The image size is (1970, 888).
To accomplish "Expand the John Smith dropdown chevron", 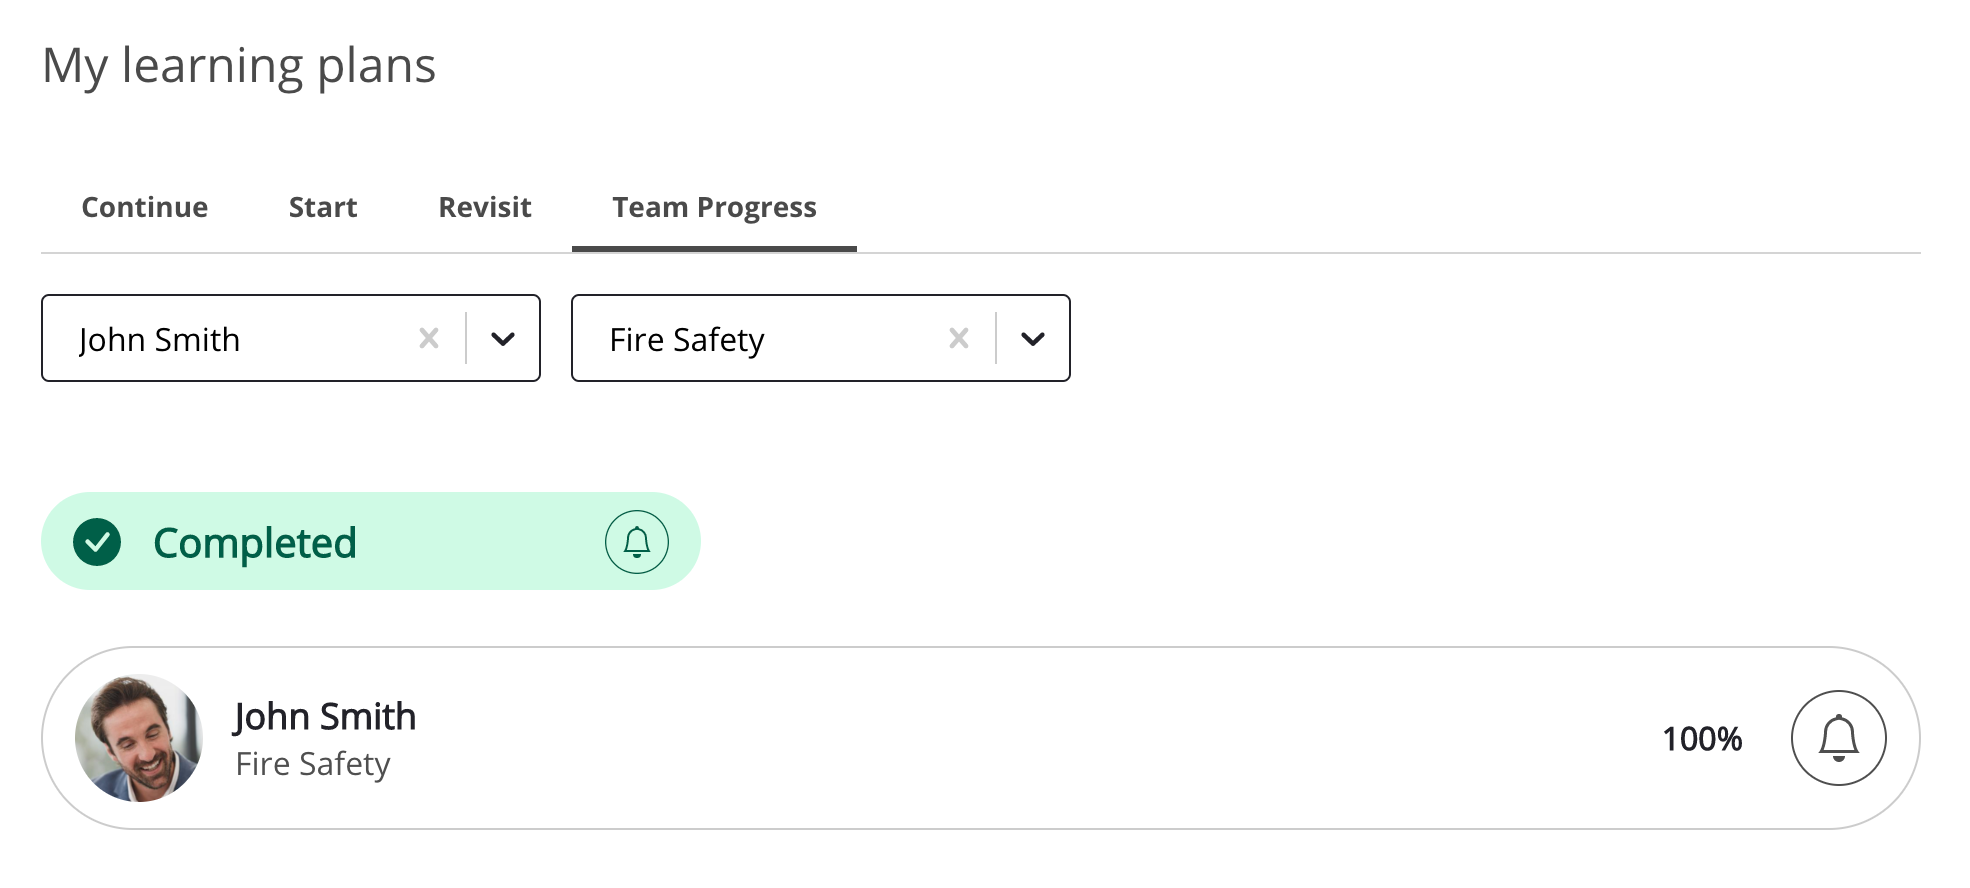I will [x=503, y=339].
